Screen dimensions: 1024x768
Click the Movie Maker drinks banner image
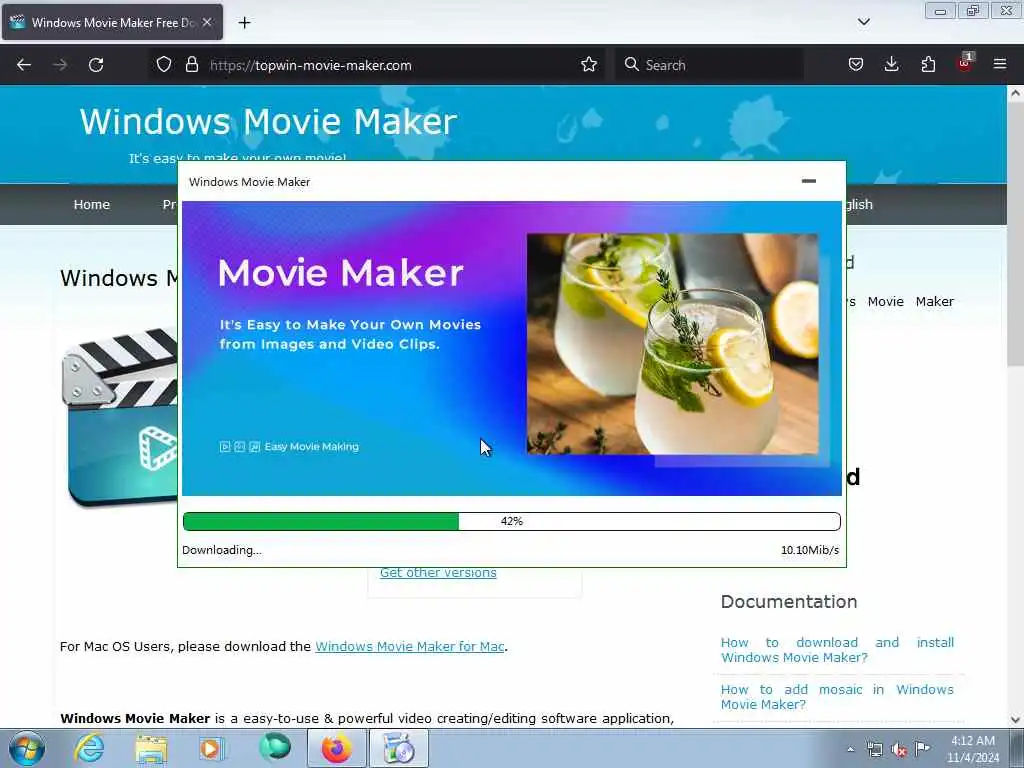[672, 344]
